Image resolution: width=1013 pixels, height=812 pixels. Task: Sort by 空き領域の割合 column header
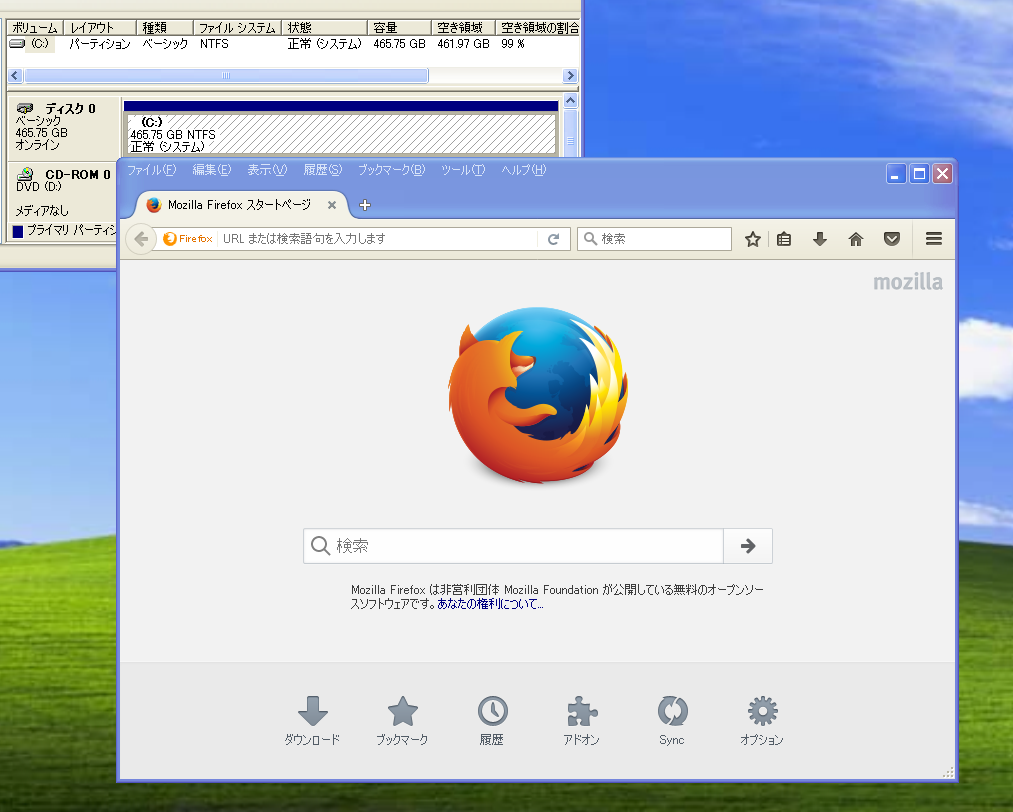point(538,28)
